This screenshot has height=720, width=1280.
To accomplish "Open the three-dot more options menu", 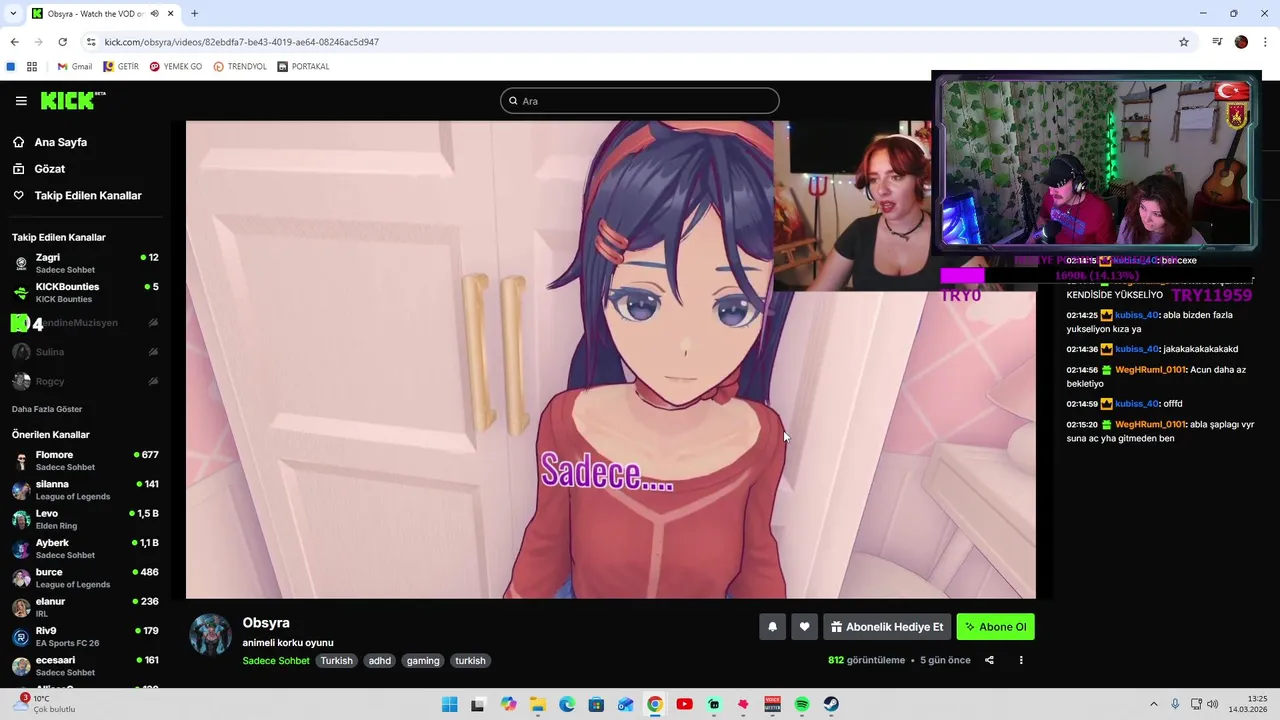I will point(1021,660).
